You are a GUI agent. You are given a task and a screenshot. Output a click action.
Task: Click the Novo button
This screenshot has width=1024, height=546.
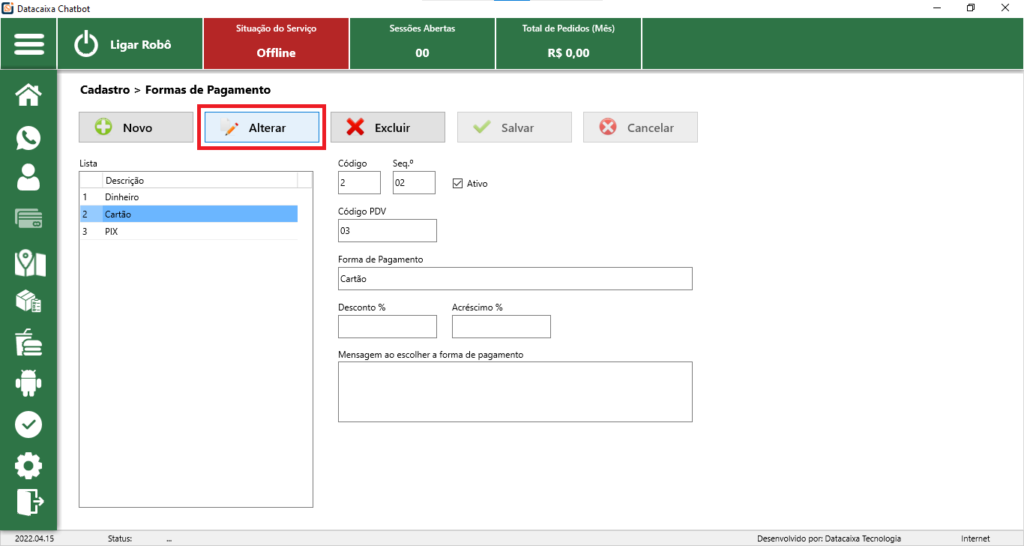pyautogui.click(x=136, y=128)
